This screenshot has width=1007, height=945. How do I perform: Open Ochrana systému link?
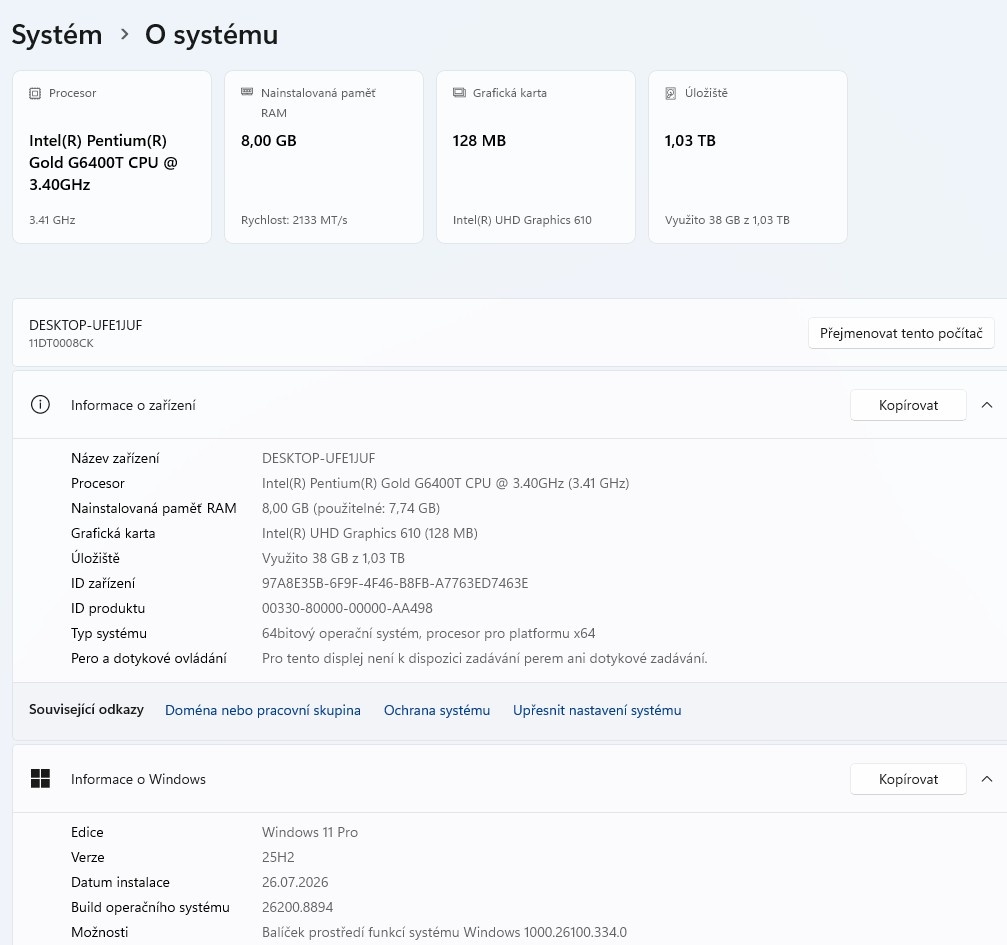tap(437, 710)
